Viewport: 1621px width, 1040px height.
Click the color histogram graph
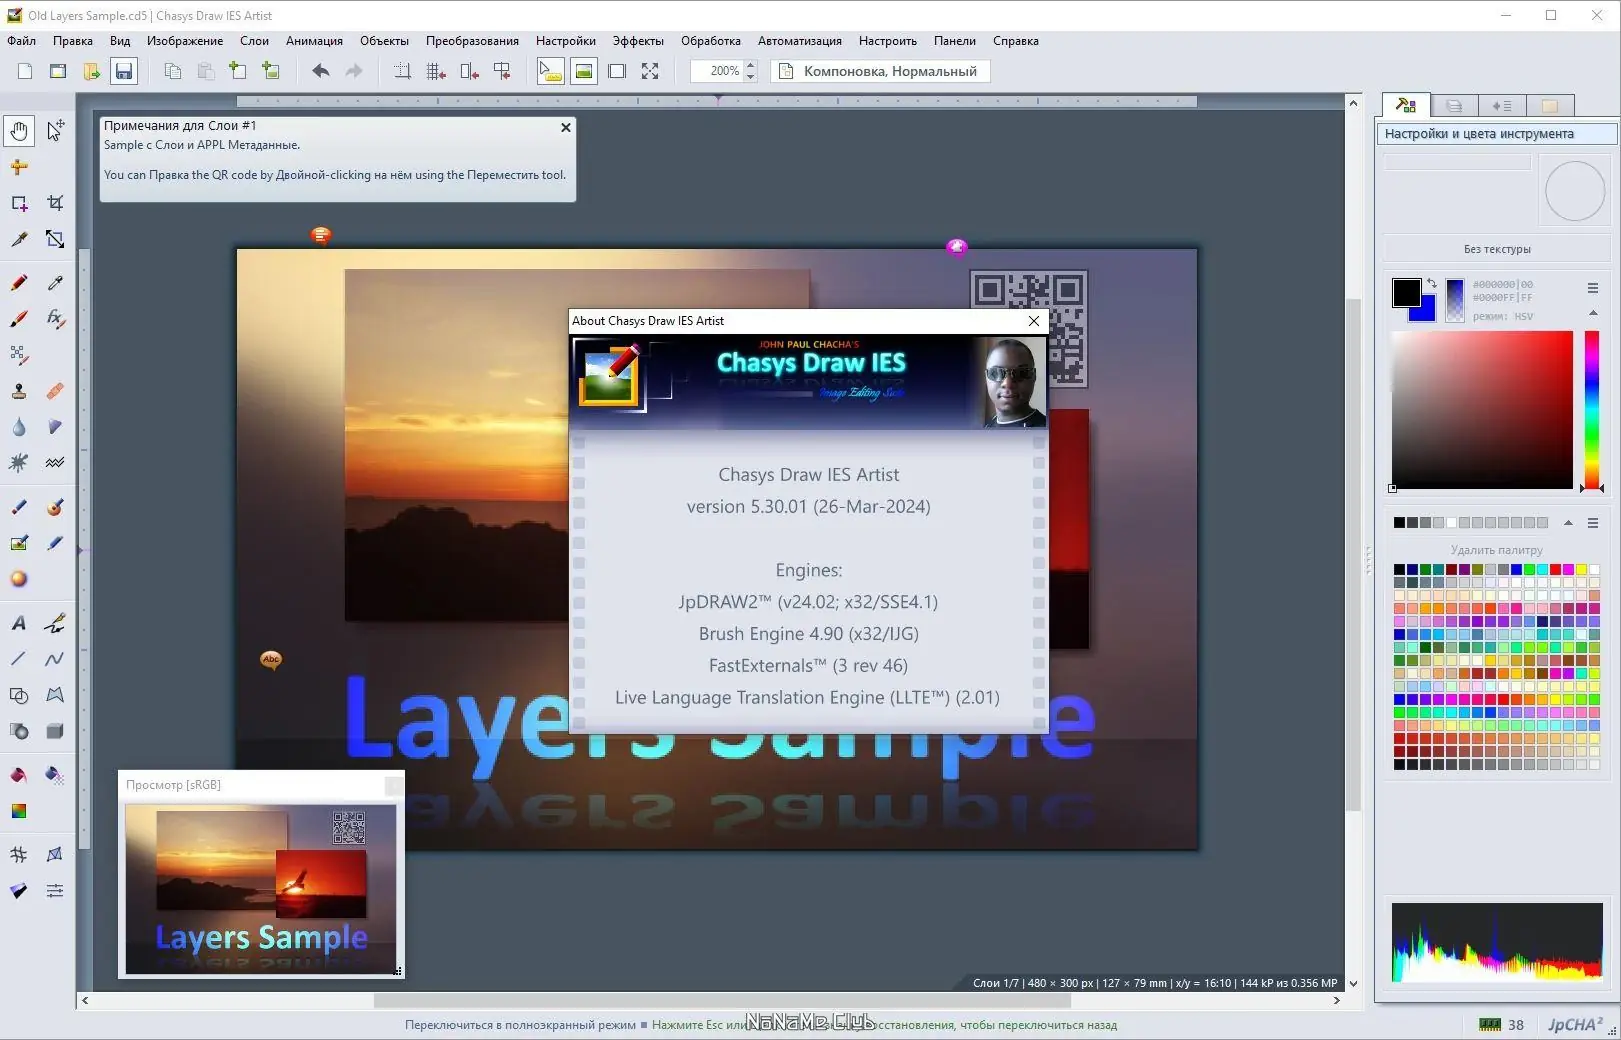pos(1497,943)
